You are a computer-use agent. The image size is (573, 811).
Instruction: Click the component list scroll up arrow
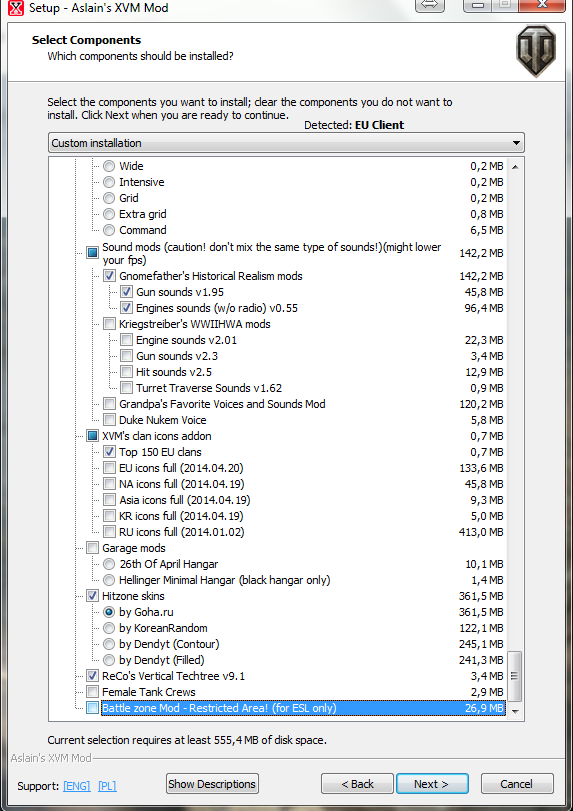click(515, 167)
